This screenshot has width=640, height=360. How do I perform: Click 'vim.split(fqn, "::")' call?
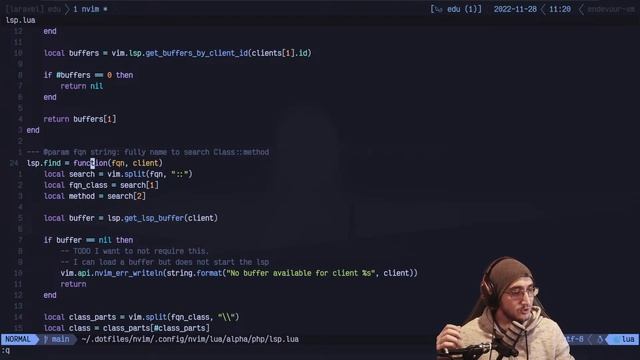tap(150, 174)
